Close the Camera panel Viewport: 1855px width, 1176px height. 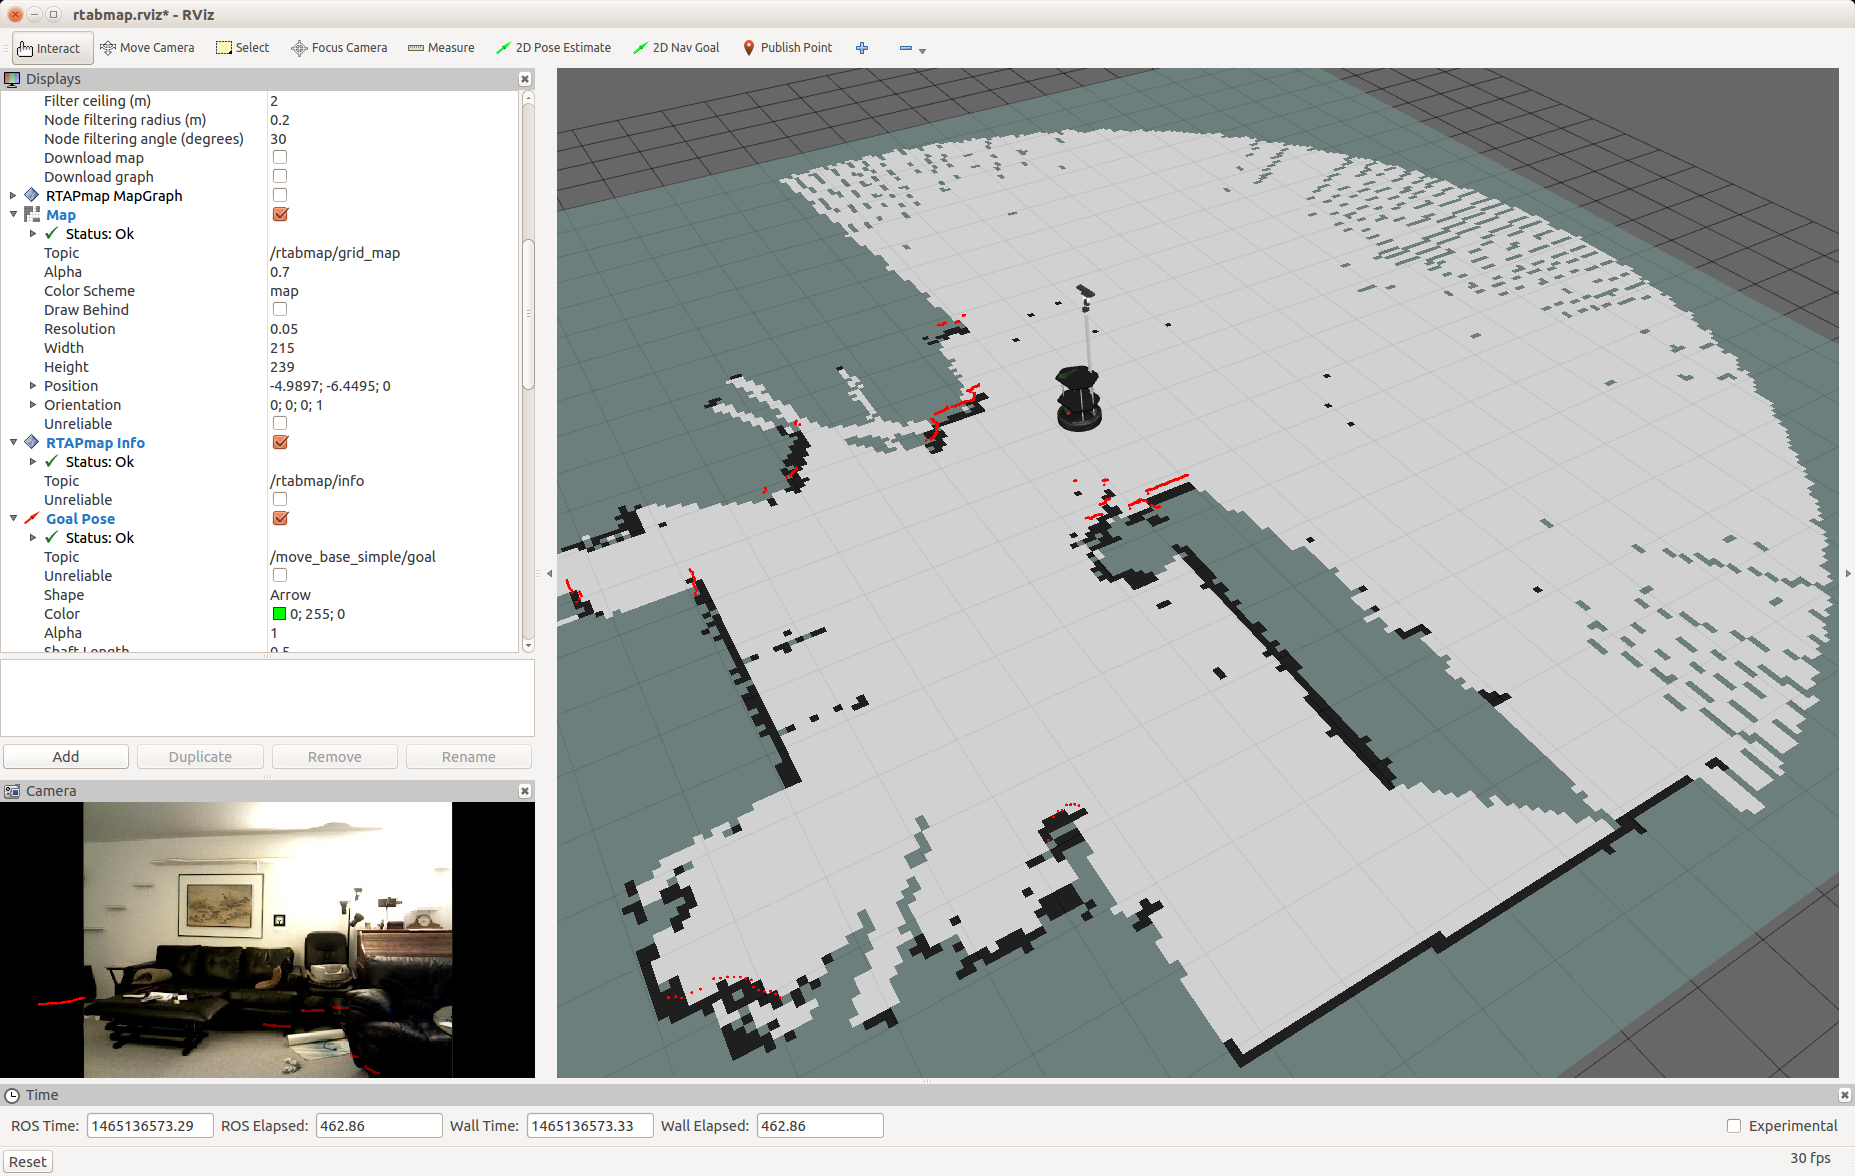click(x=525, y=791)
